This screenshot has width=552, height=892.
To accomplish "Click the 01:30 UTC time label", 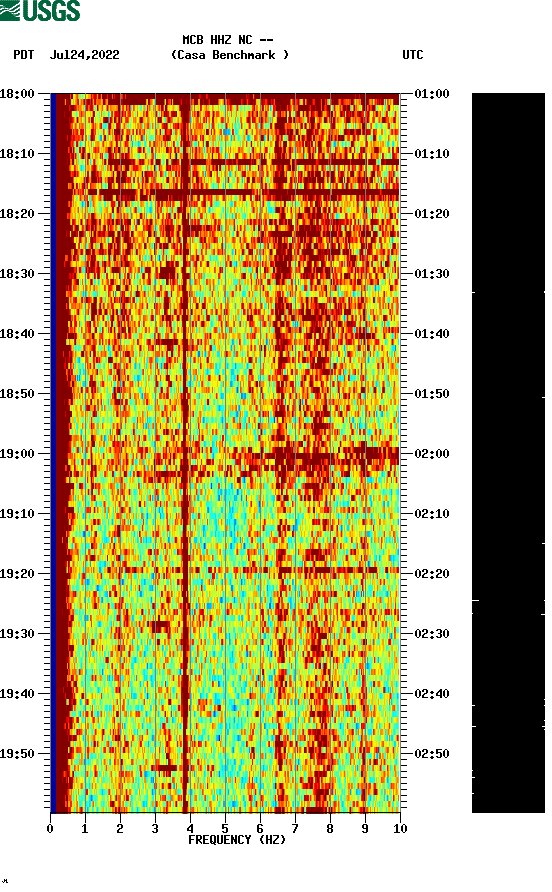I will pyautogui.click(x=432, y=274).
